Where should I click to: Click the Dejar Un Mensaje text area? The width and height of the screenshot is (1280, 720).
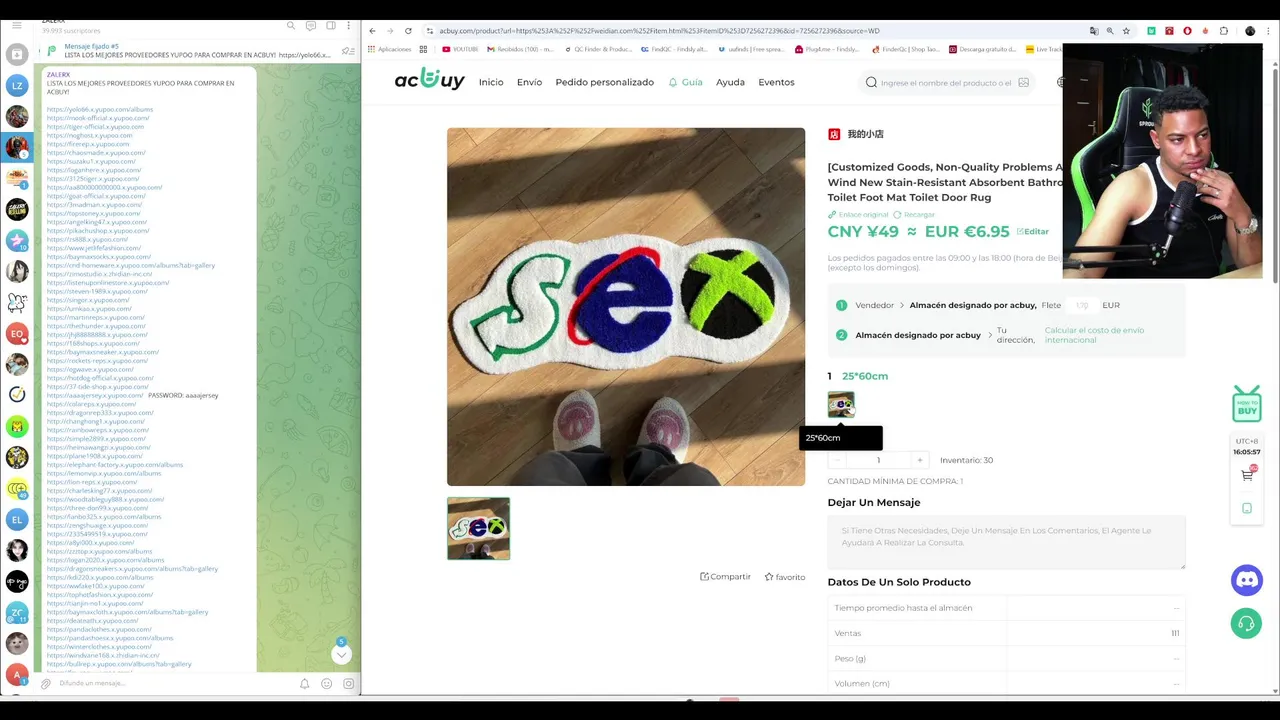(1006, 543)
